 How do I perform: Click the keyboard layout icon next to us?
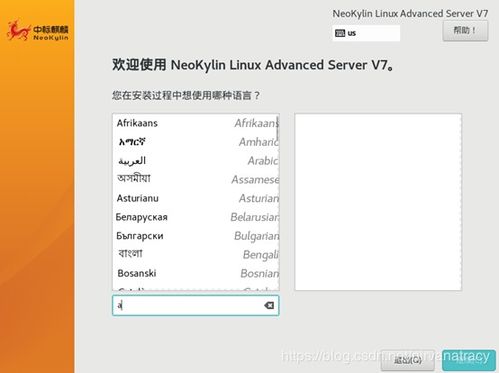coord(340,33)
